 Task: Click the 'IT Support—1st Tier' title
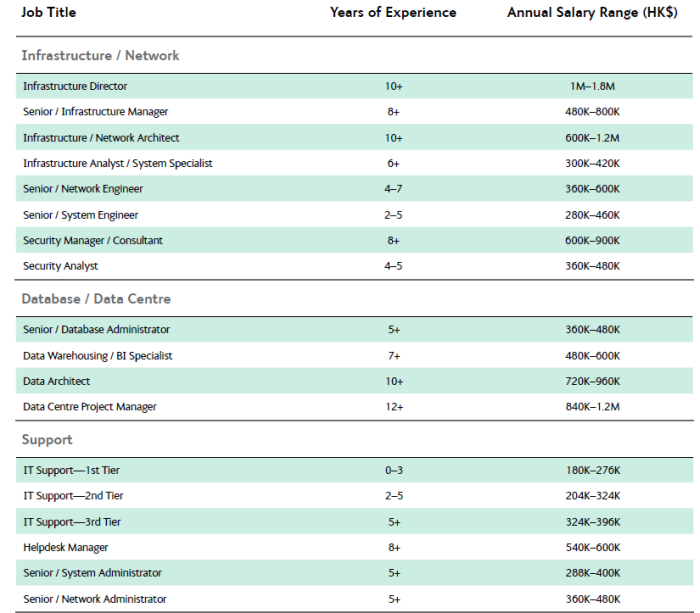(71, 471)
